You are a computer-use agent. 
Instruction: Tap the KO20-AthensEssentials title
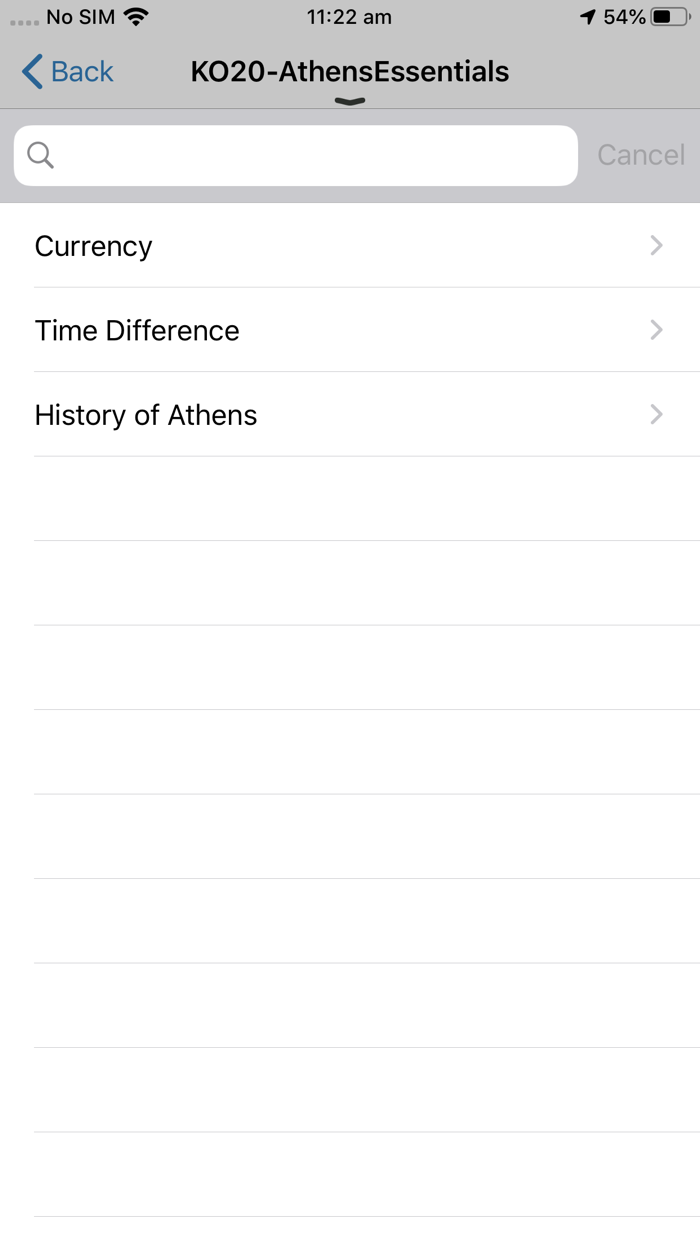pyautogui.click(x=350, y=72)
